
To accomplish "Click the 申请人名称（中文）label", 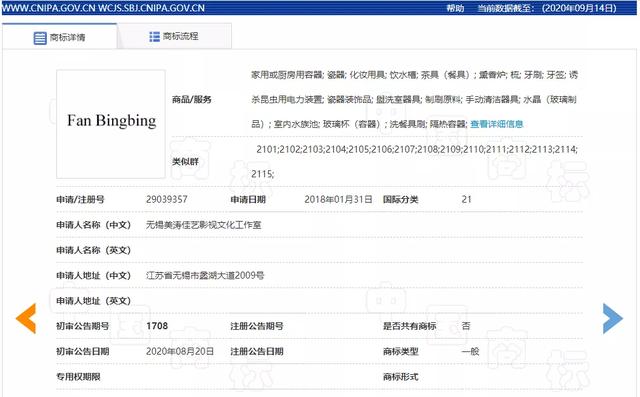I will point(93,225).
